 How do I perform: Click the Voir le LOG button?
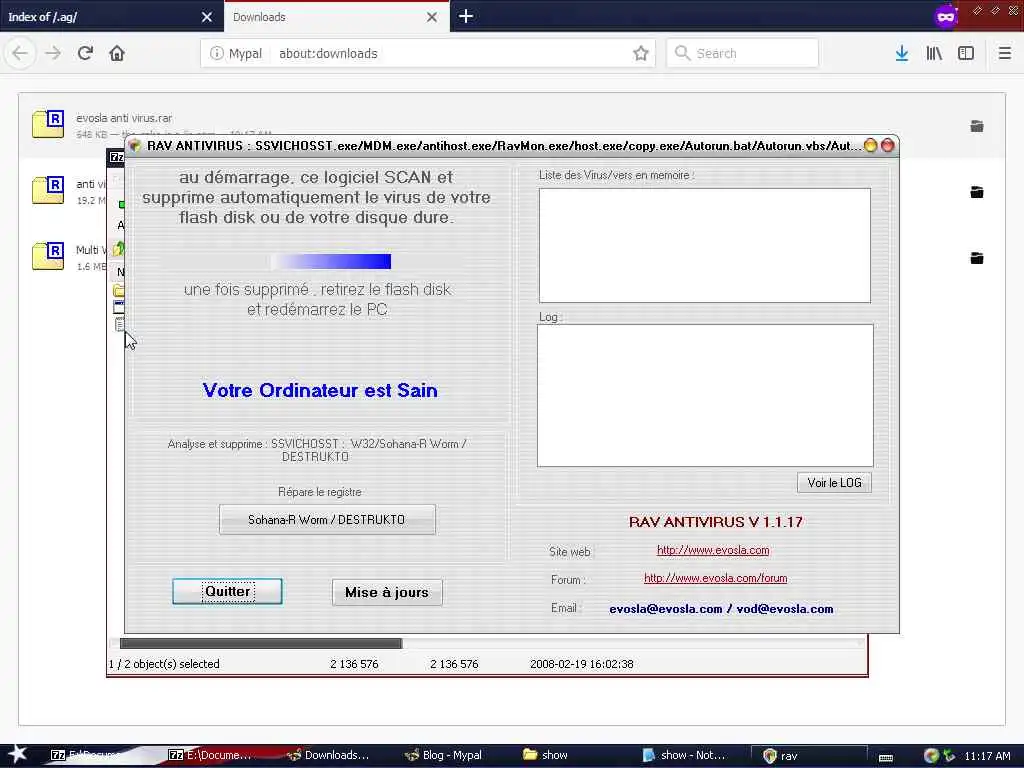click(x=834, y=483)
